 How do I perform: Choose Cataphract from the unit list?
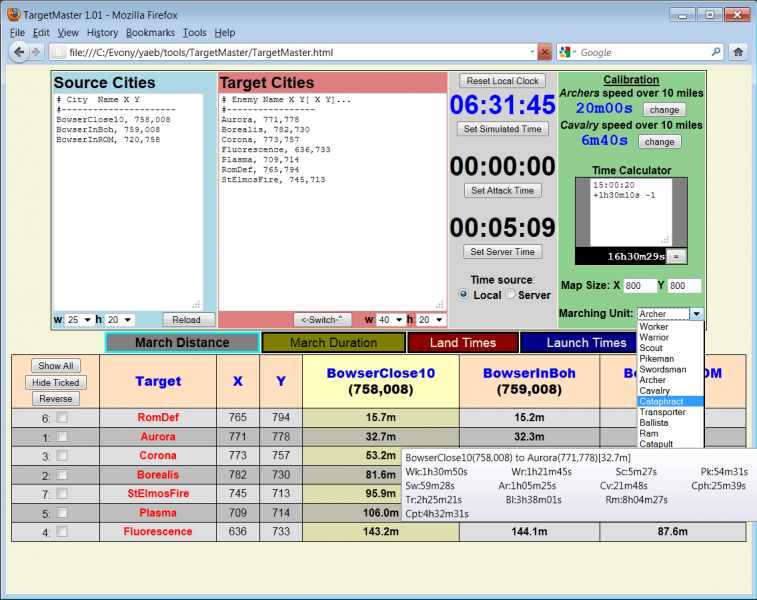[x=661, y=401]
